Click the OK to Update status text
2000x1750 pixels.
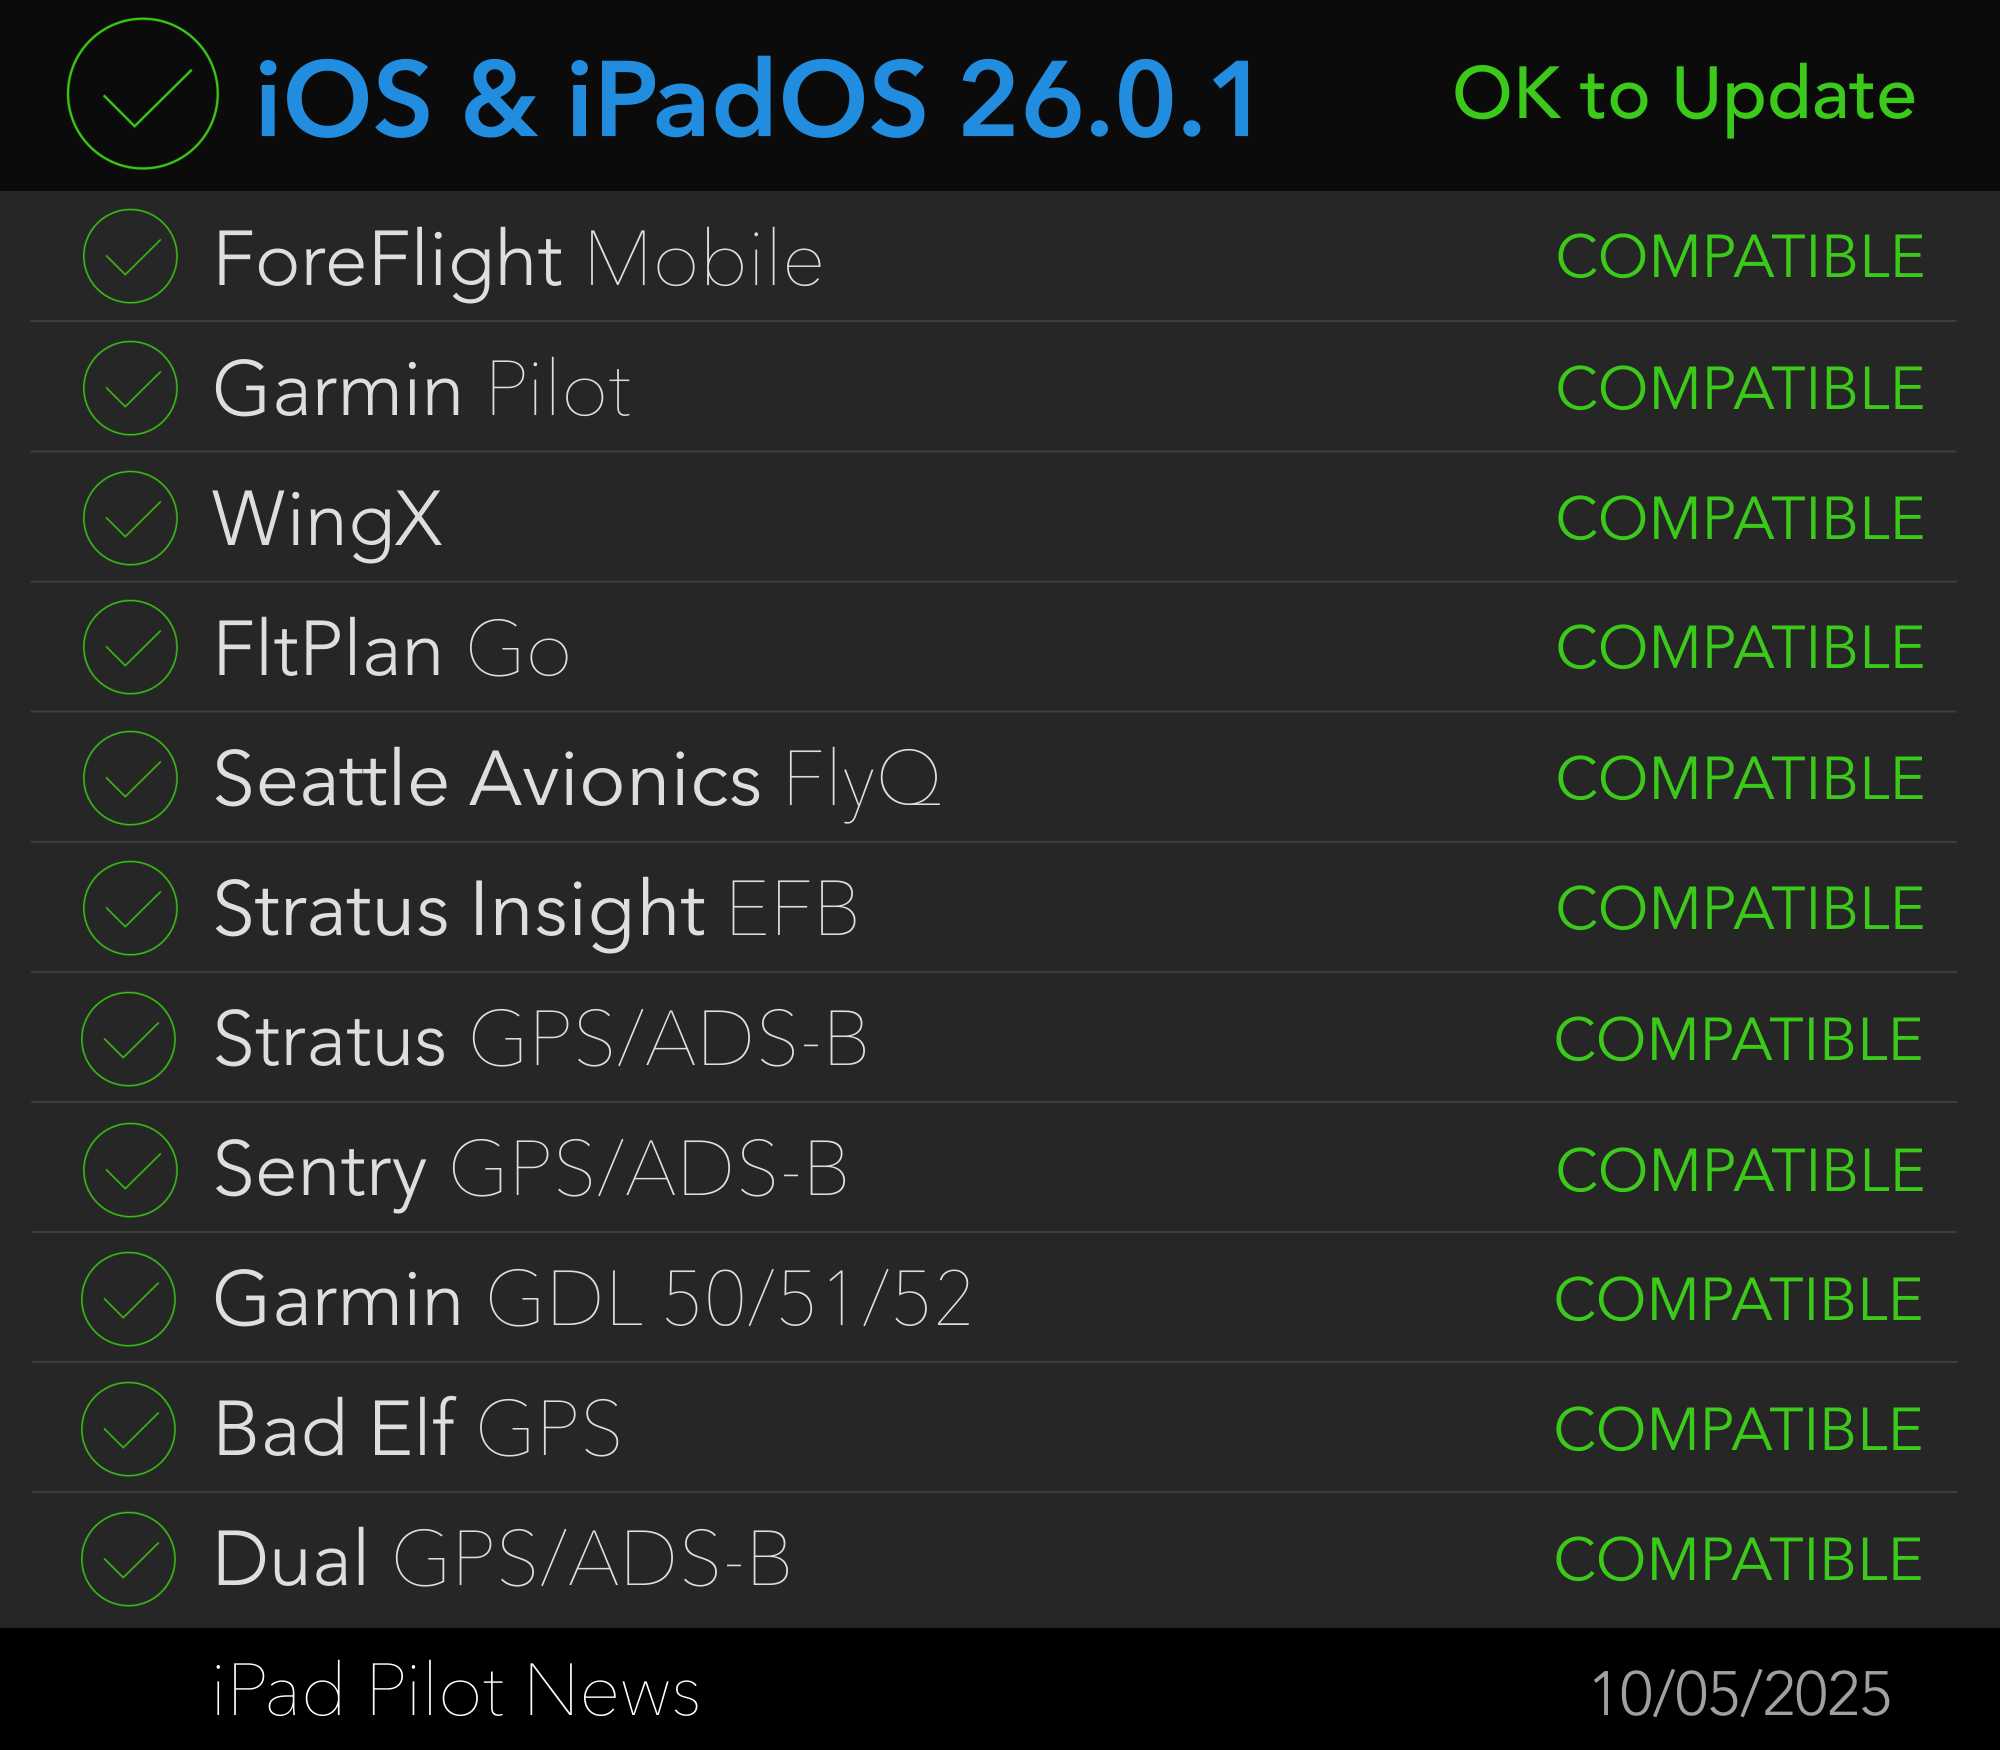[x=1684, y=94]
